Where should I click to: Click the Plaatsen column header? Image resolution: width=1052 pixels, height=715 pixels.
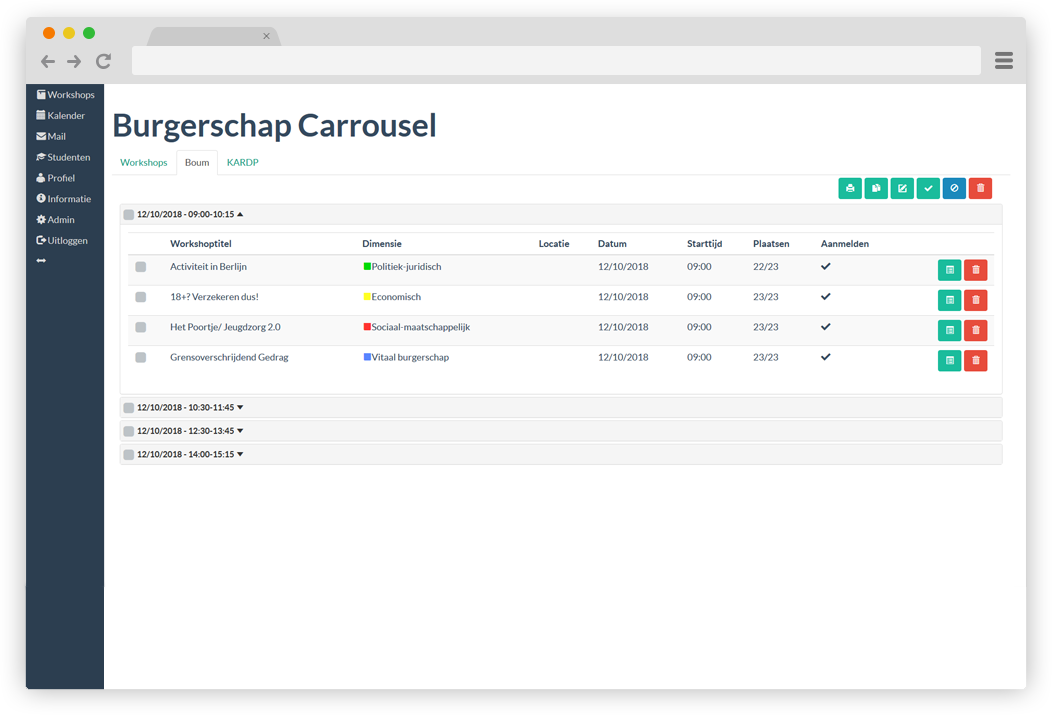click(x=771, y=243)
